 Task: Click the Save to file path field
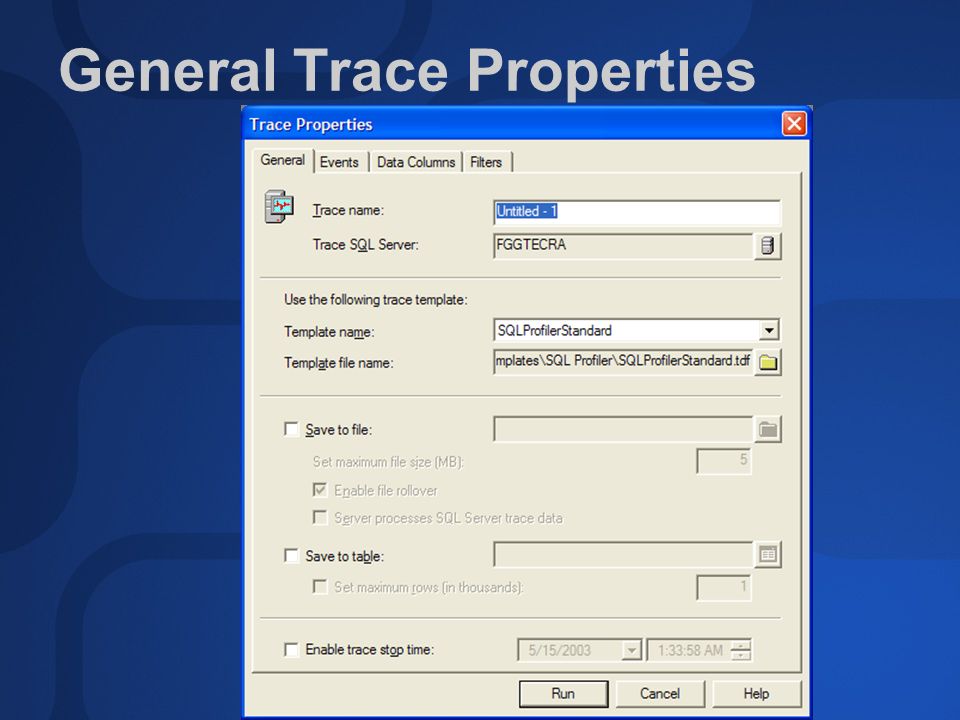click(x=623, y=430)
